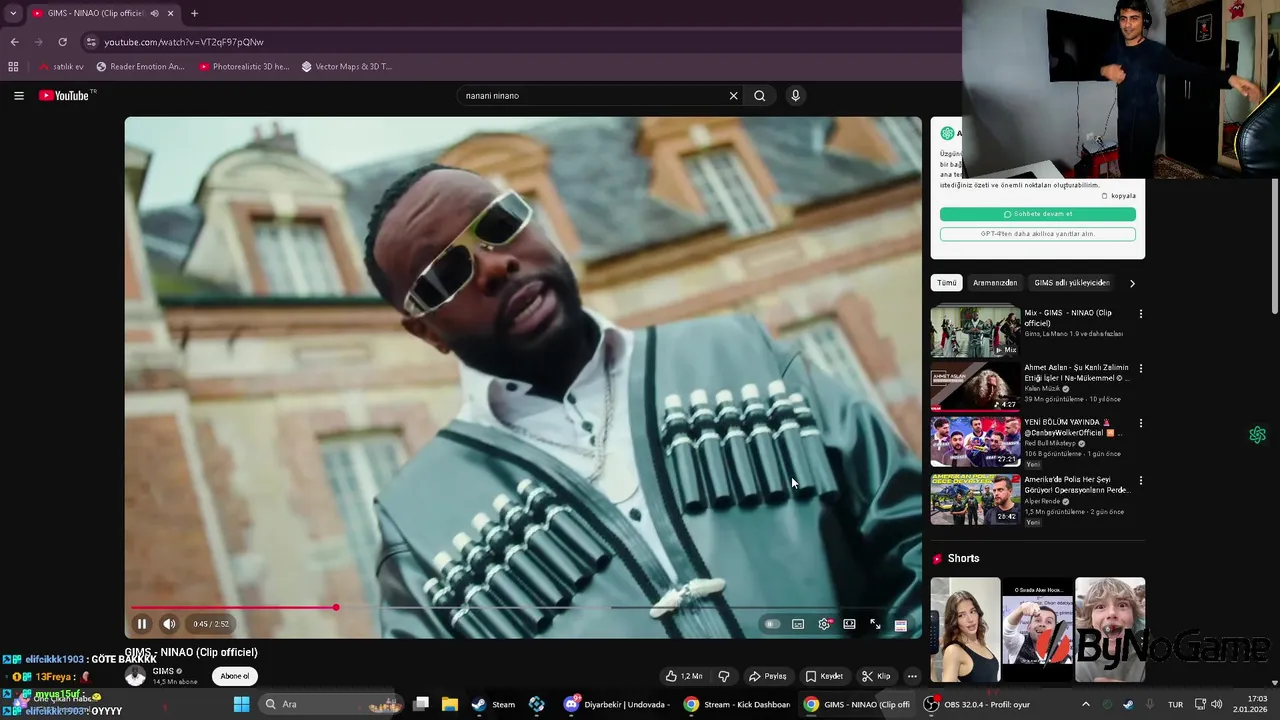Reload the page with the refresh icon

click(x=62, y=42)
